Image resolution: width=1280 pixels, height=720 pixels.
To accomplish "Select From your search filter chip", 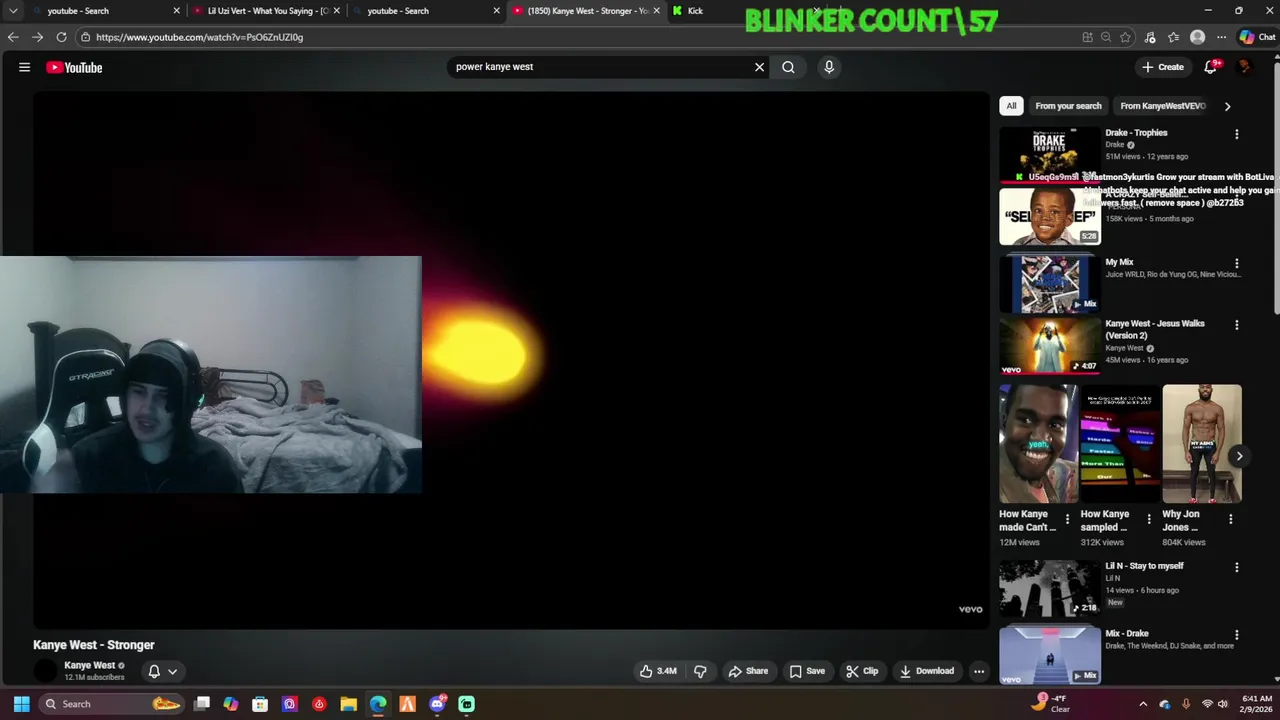I will click(x=1068, y=106).
